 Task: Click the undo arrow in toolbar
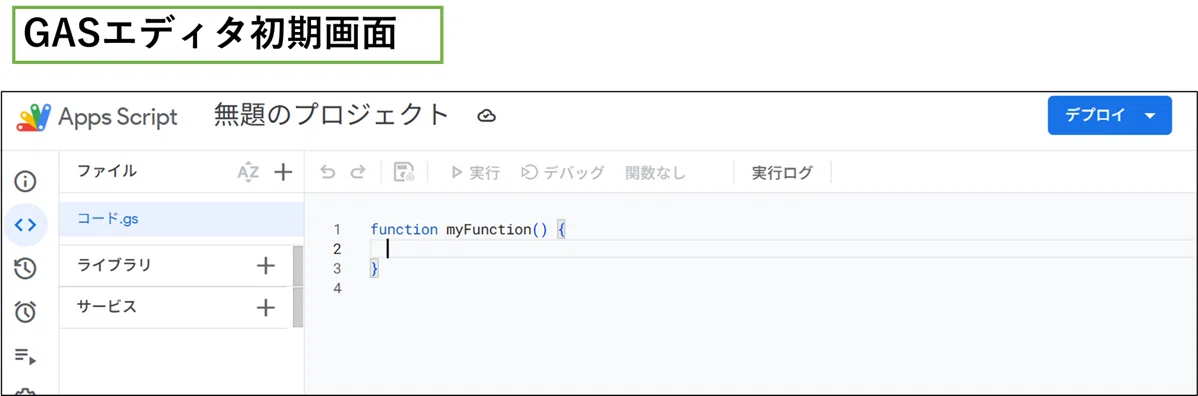tap(328, 173)
